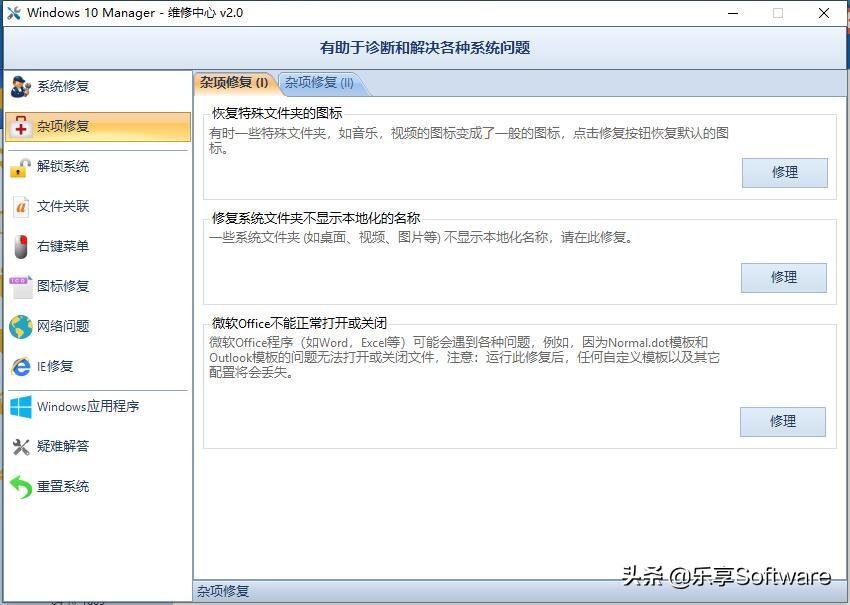850x605 pixels.
Task: Open 疑难解答 section
Action: (x=98, y=447)
